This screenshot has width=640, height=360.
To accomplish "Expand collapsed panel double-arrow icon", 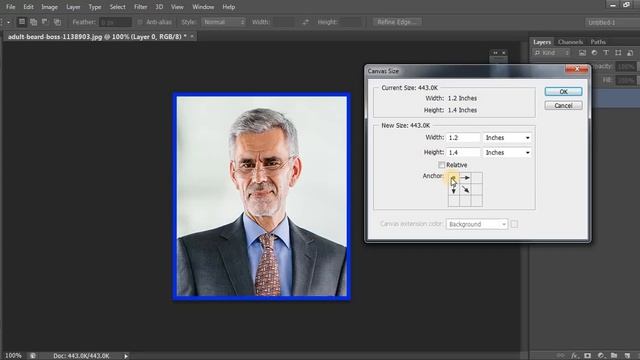I will 496,53.
